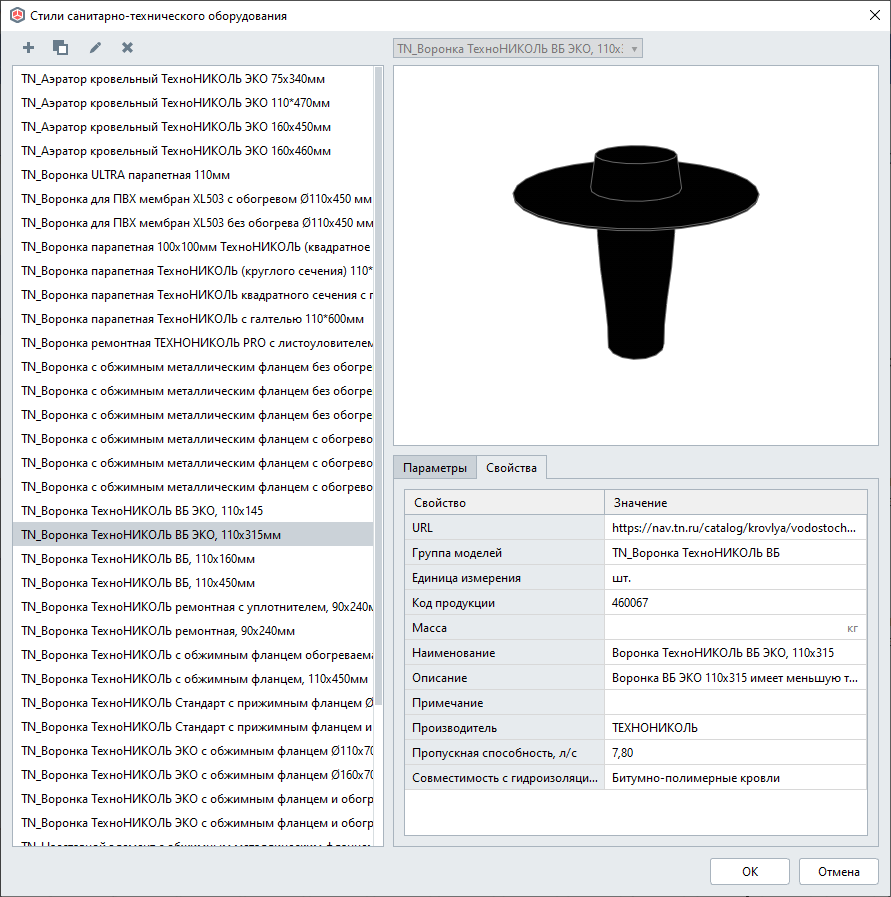Select TN_Воронка парапетная ТехноНИКОЛЬ с галтелью 110*600мм
This screenshot has height=897, width=891.
point(193,319)
